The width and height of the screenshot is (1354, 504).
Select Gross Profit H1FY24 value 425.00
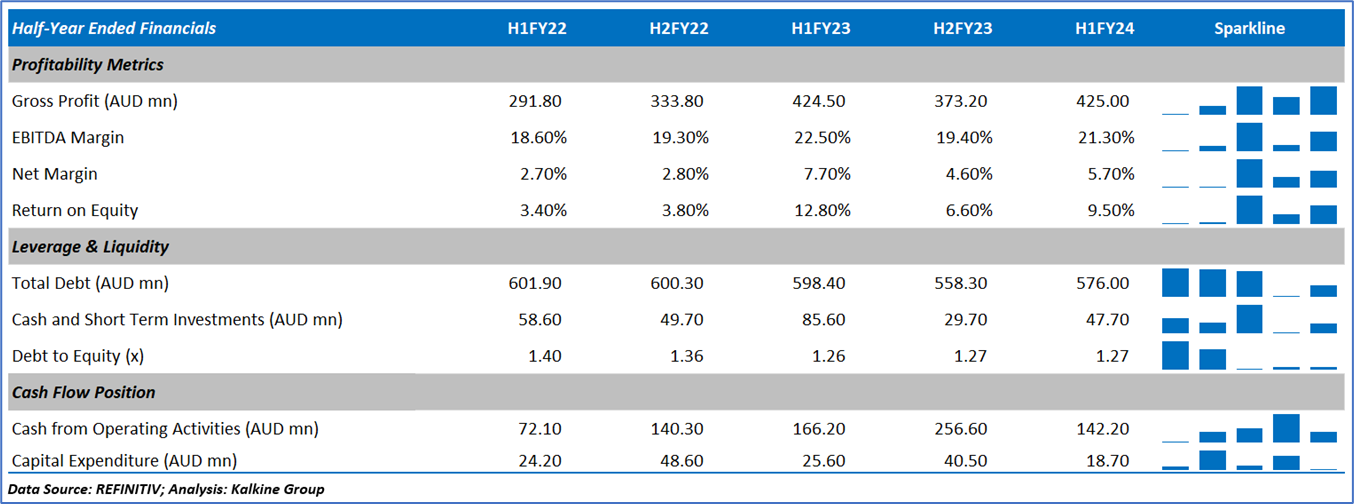[1105, 101]
